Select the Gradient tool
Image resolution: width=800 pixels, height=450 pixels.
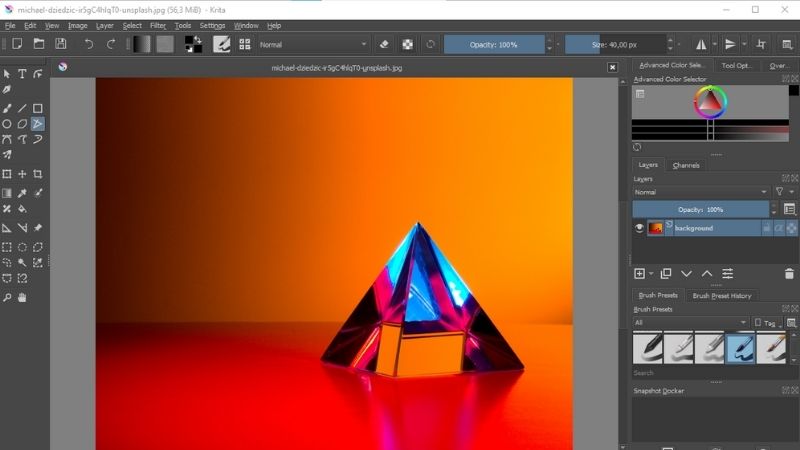(x=7, y=193)
